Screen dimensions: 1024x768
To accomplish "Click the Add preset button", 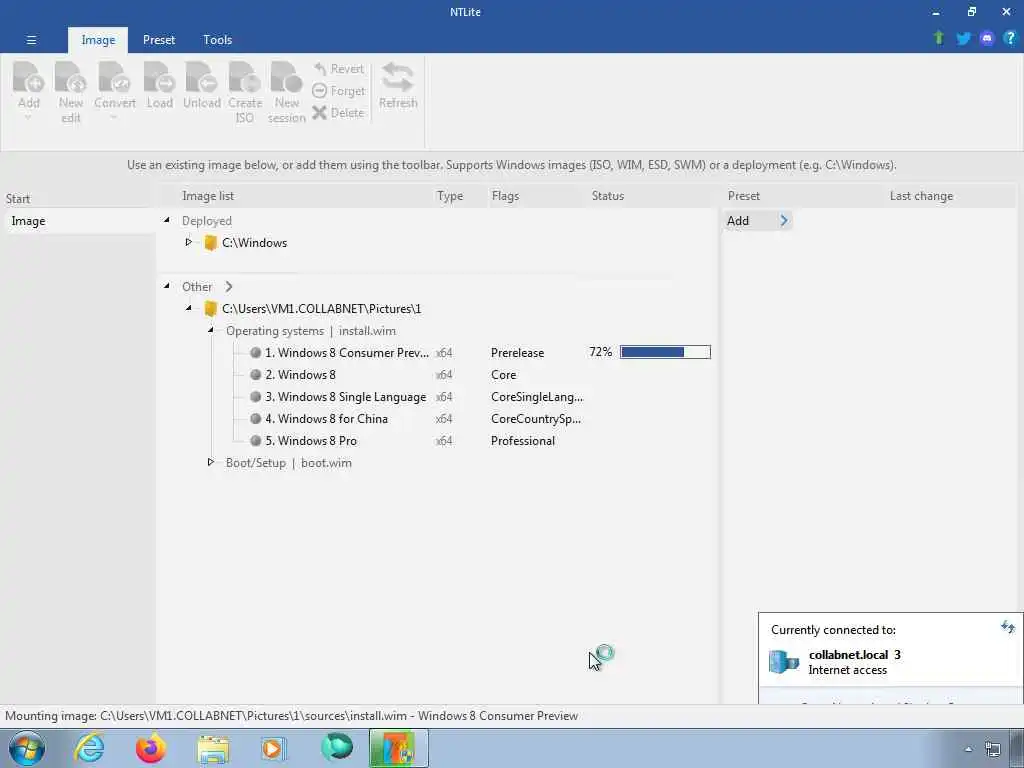I will [756, 221].
